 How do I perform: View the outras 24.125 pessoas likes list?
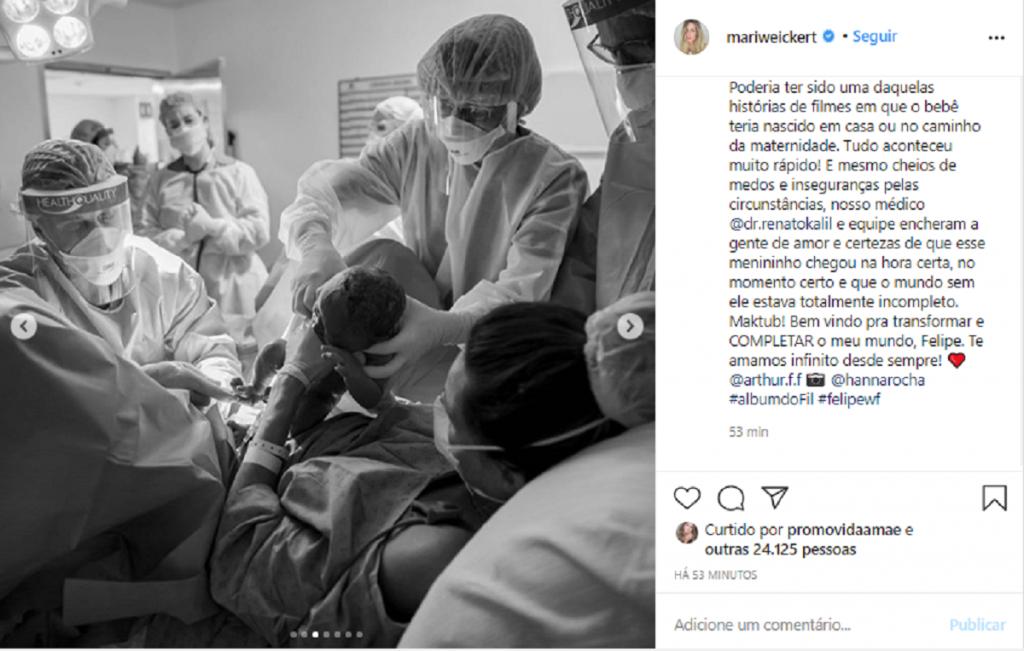[780, 550]
